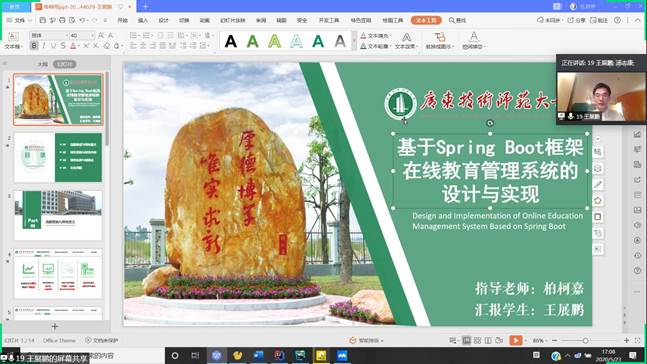Open the notification center icon in system tray
The image size is (647, 364).
[633, 355]
